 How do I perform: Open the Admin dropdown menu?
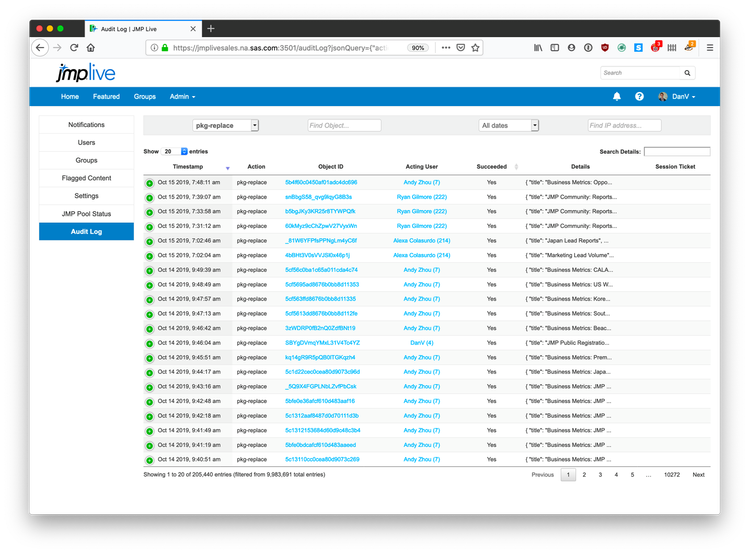182,96
